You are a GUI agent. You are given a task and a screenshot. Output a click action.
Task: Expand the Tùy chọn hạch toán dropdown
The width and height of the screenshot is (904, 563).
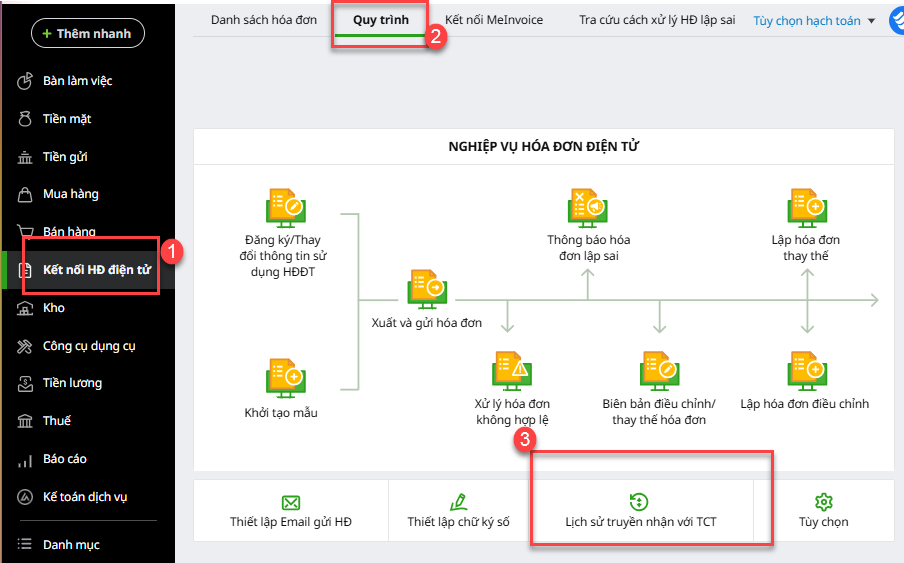[814, 21]
